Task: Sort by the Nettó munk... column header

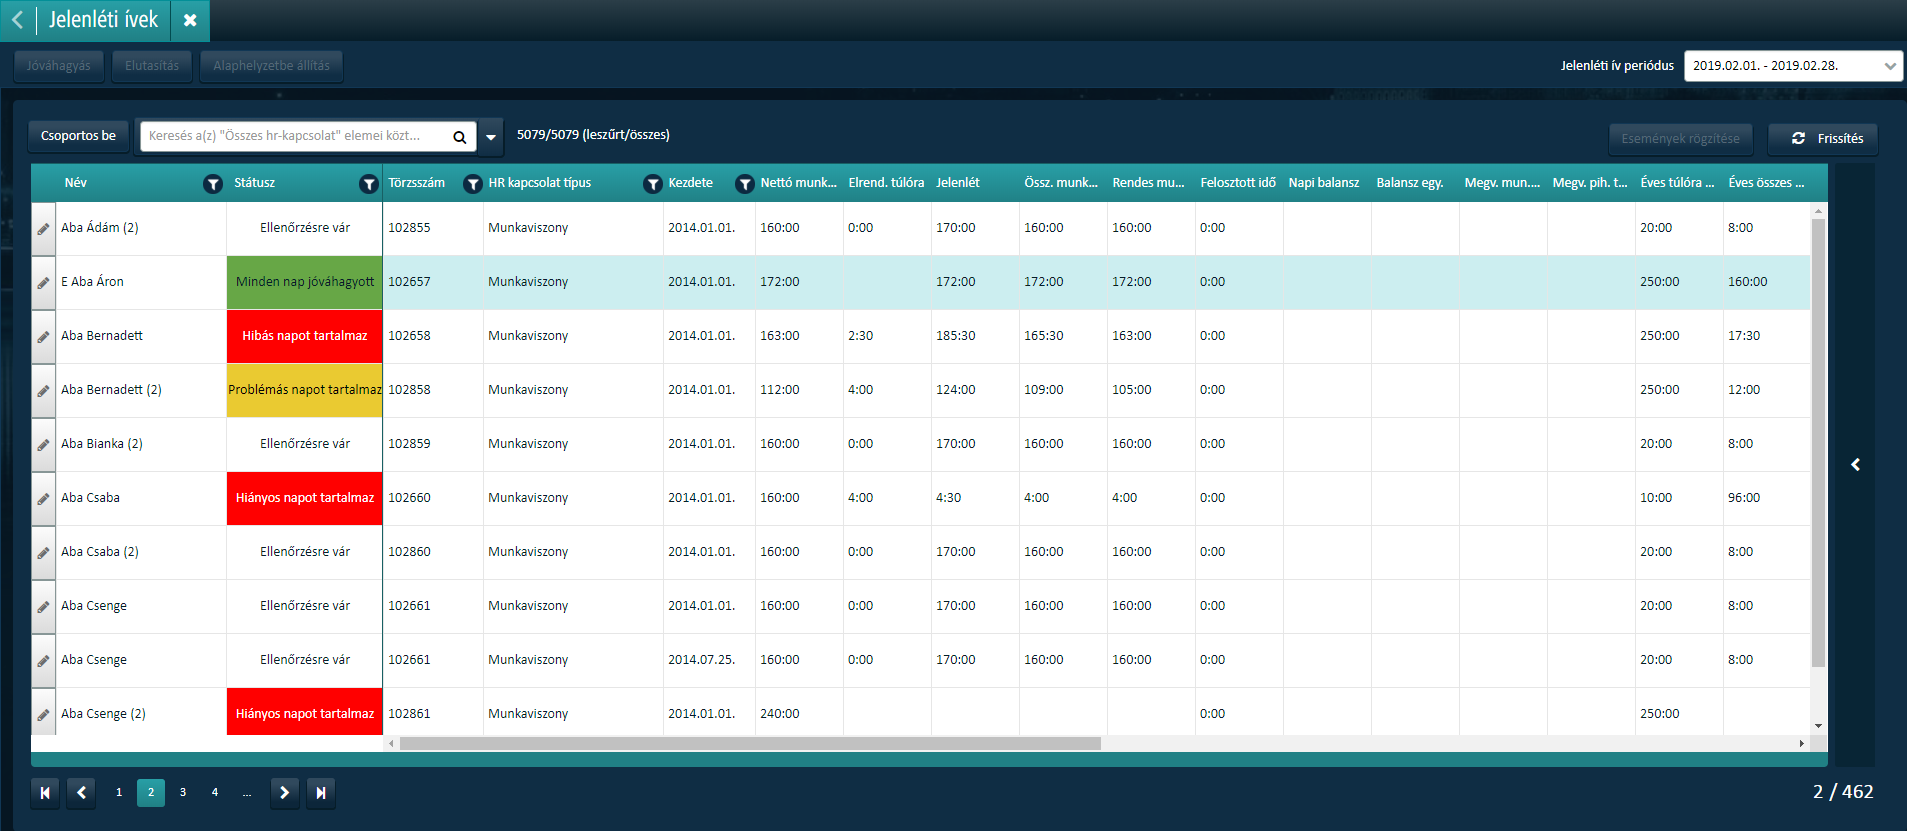Action: click(x=798, y=183)
